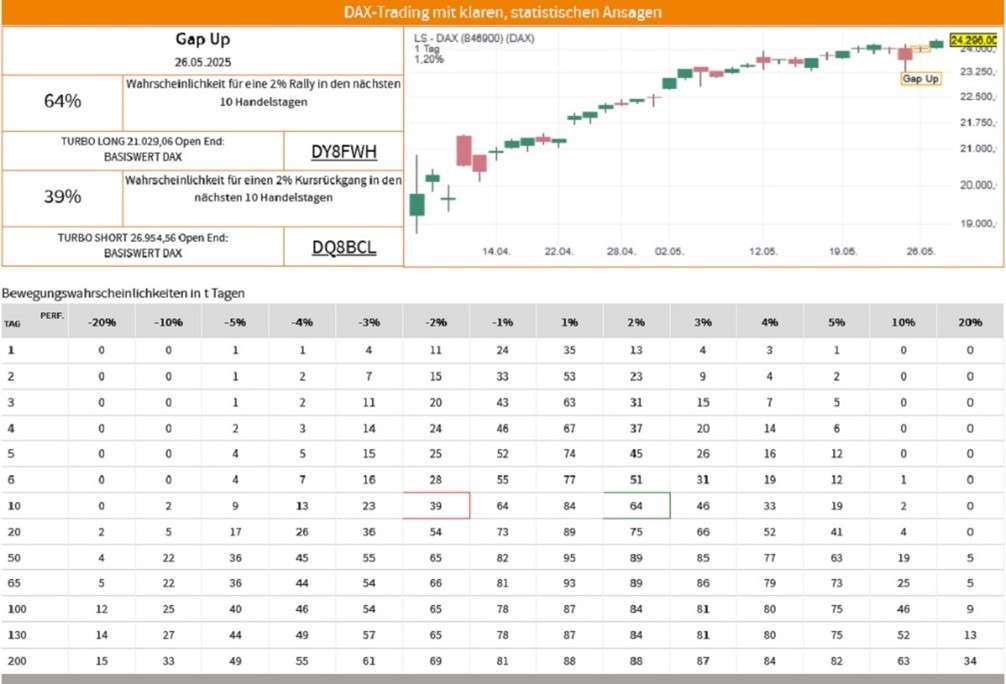1006x684 pixels.
Task: Click value 34 in row 200 under 20%
Action: tap(970, 661)
